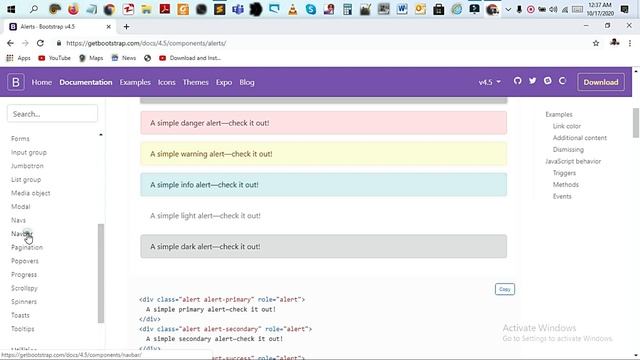Open Microsoft Store from the taskbar

[439, 9]
